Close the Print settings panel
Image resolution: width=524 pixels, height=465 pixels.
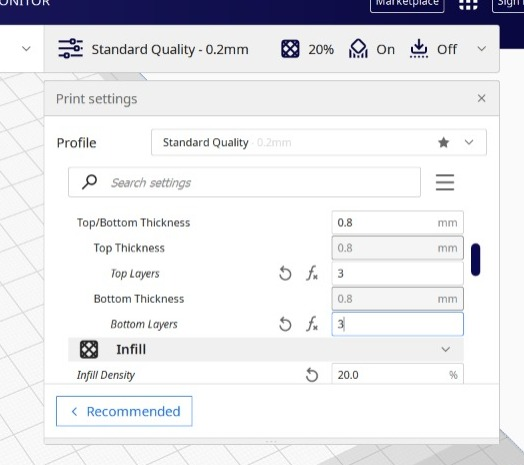pos(482,98)
